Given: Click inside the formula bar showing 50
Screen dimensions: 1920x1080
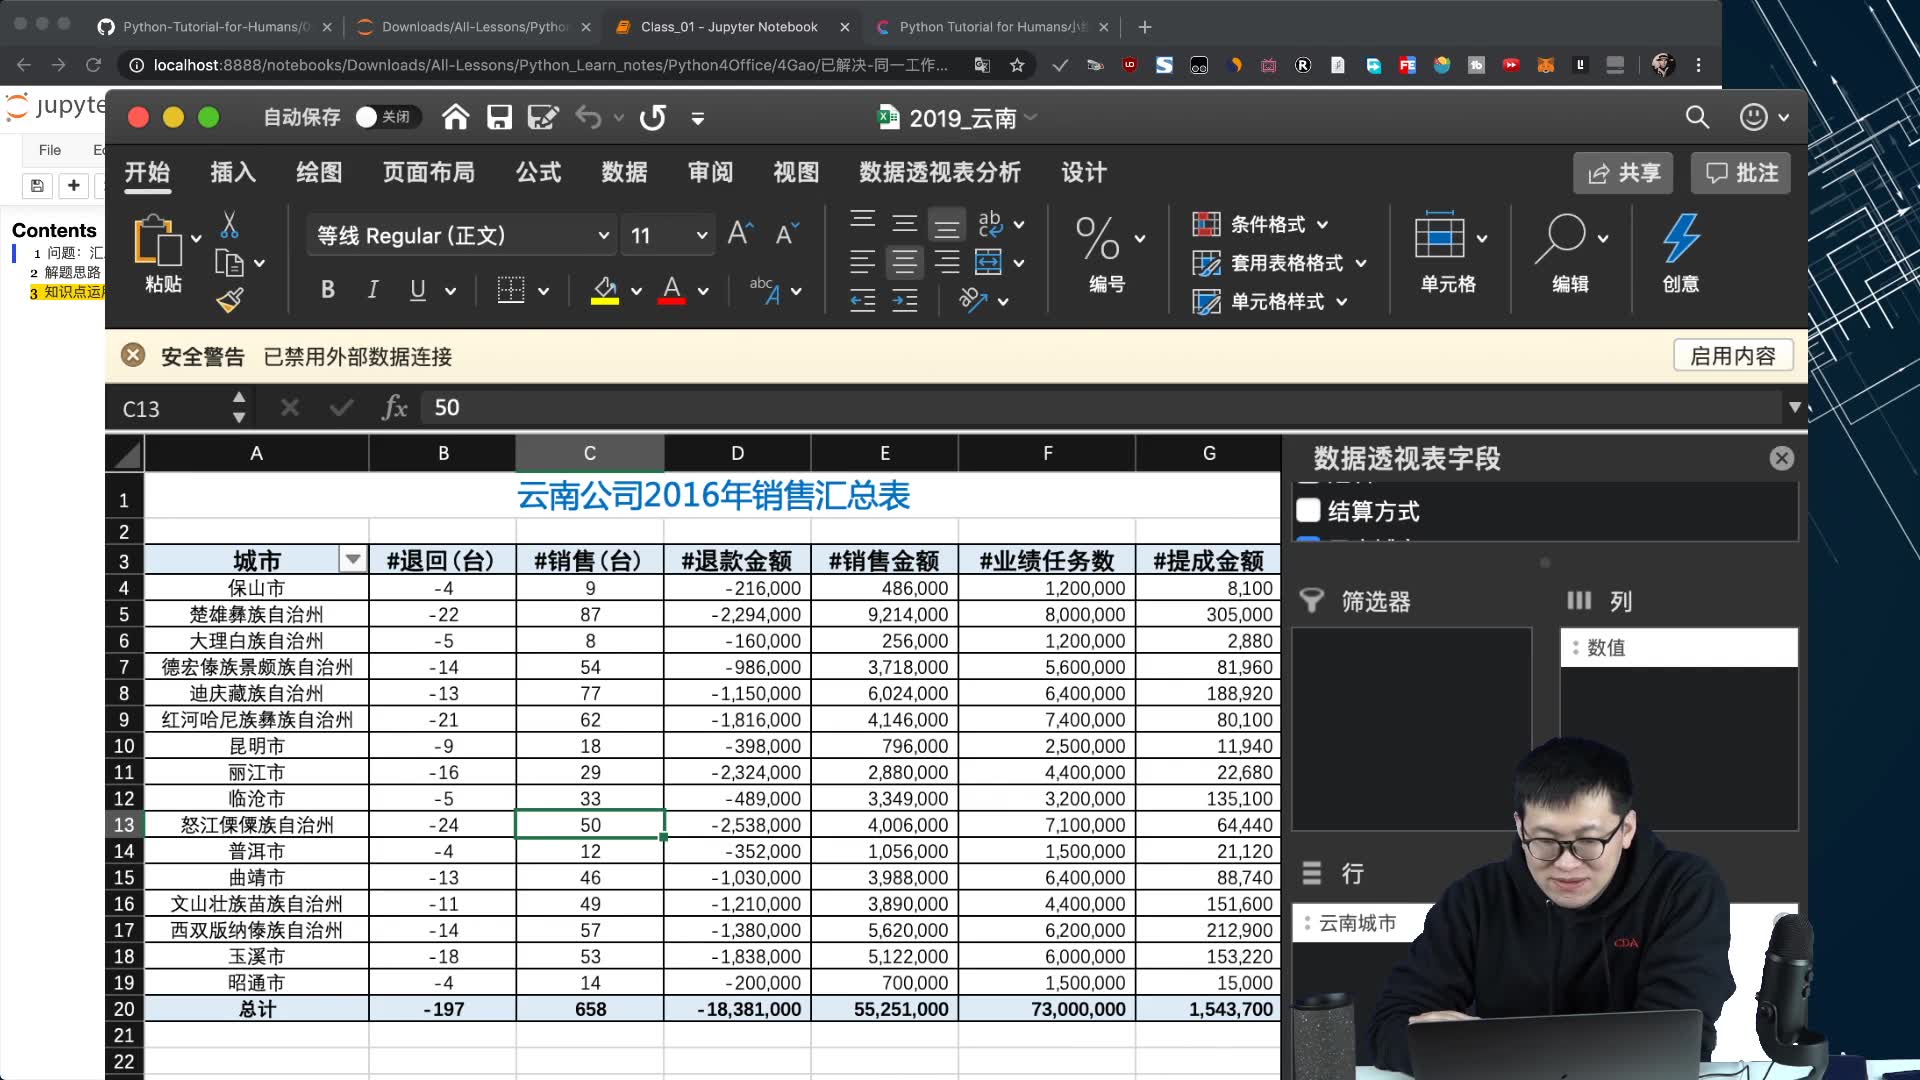Looking at the screenshot, I should pos(600,407).
